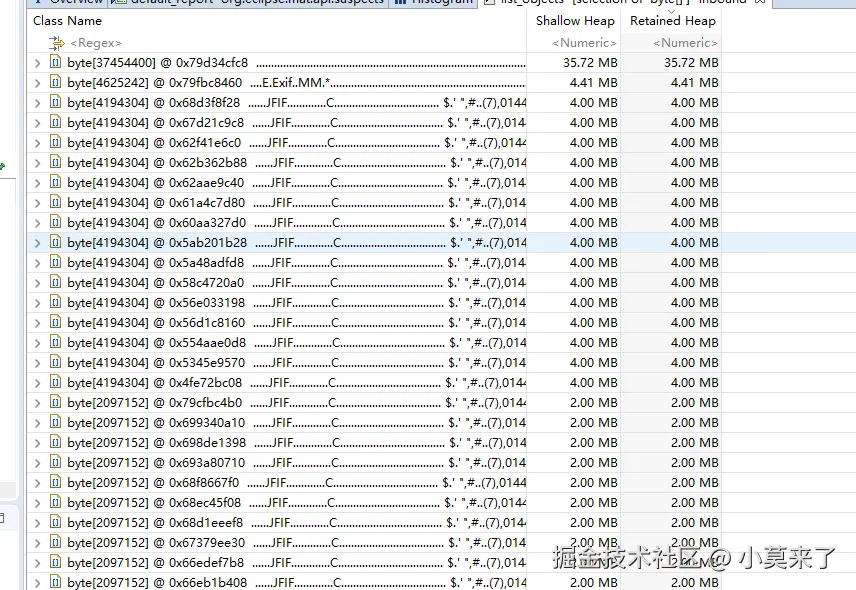Click array icon of row 0x4fe72bc08
This screenshot has height=590, width=856.
[x=55, y=382]
